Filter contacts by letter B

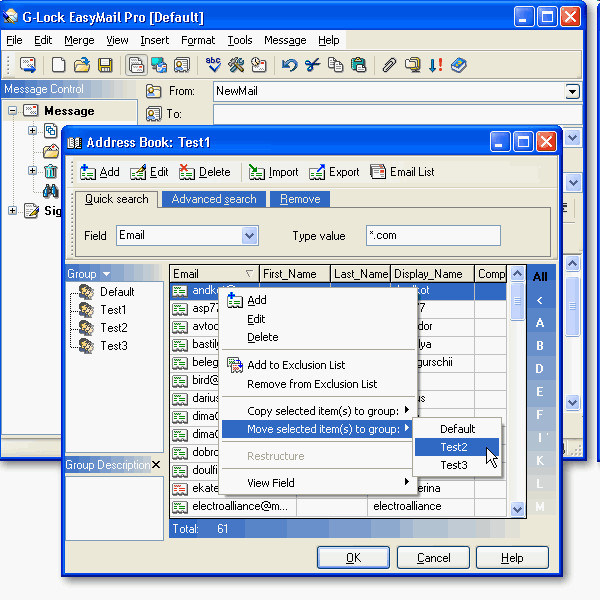pos(540,346)
